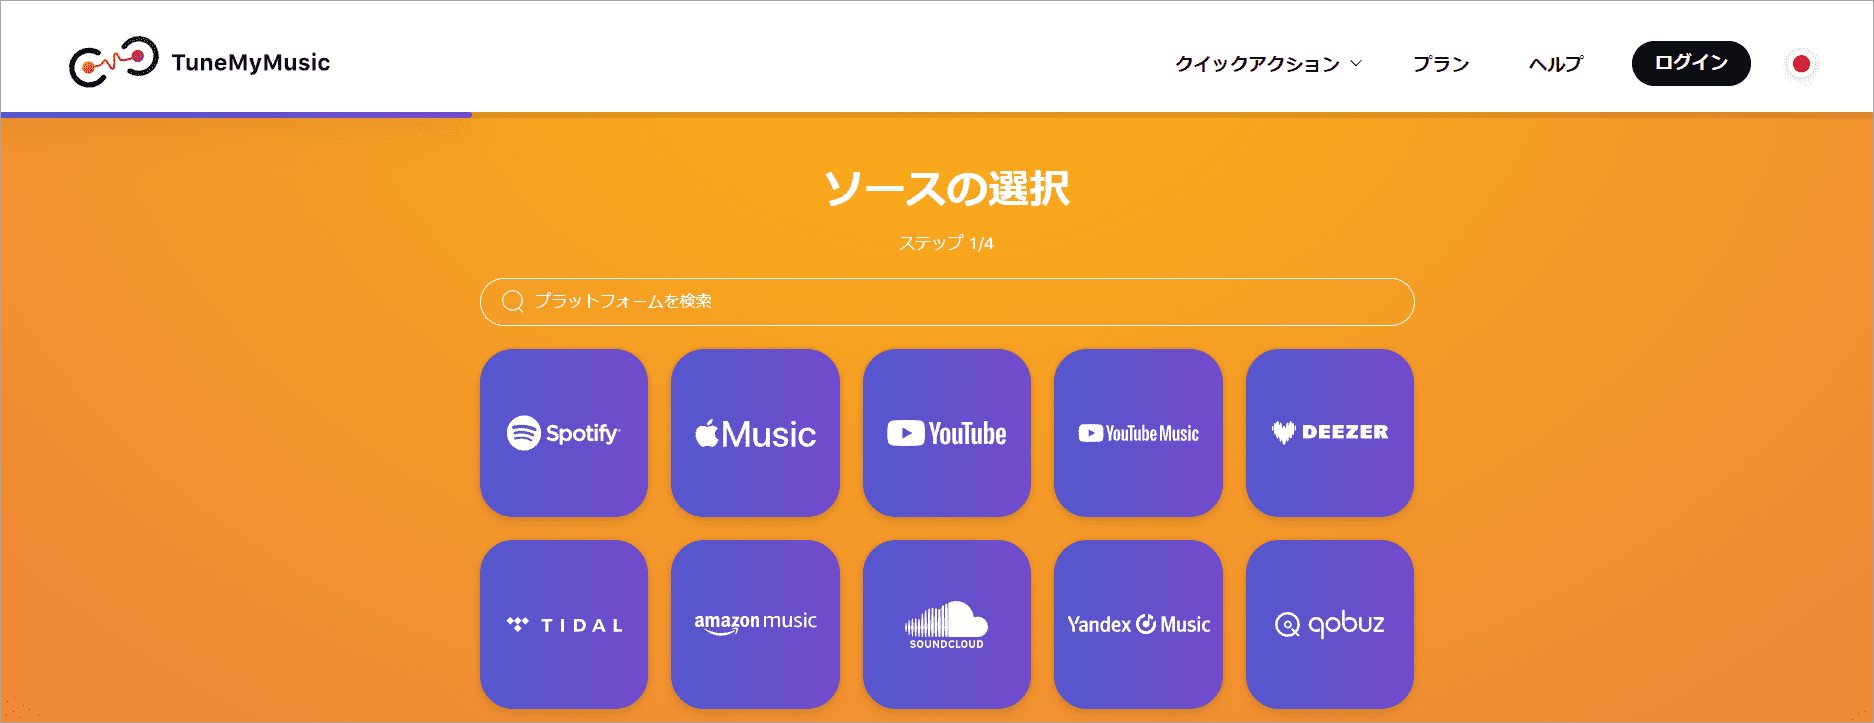Select Spotify as the source platform
Screen dimensions: 1874x723
pyautogui.click(x=564, y=433)
